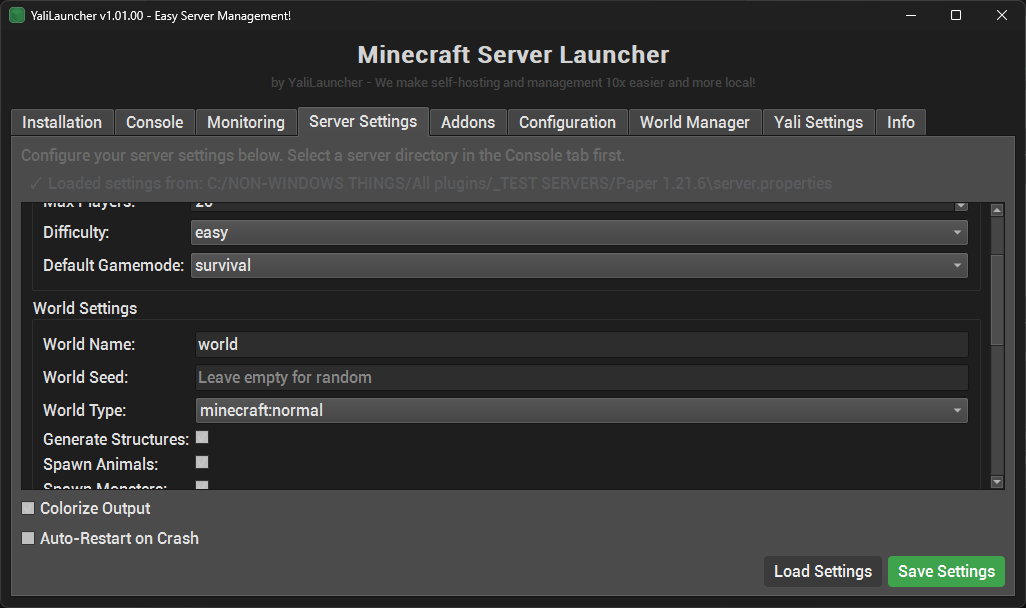Click the Load Settings button

[x=823, y=571]
